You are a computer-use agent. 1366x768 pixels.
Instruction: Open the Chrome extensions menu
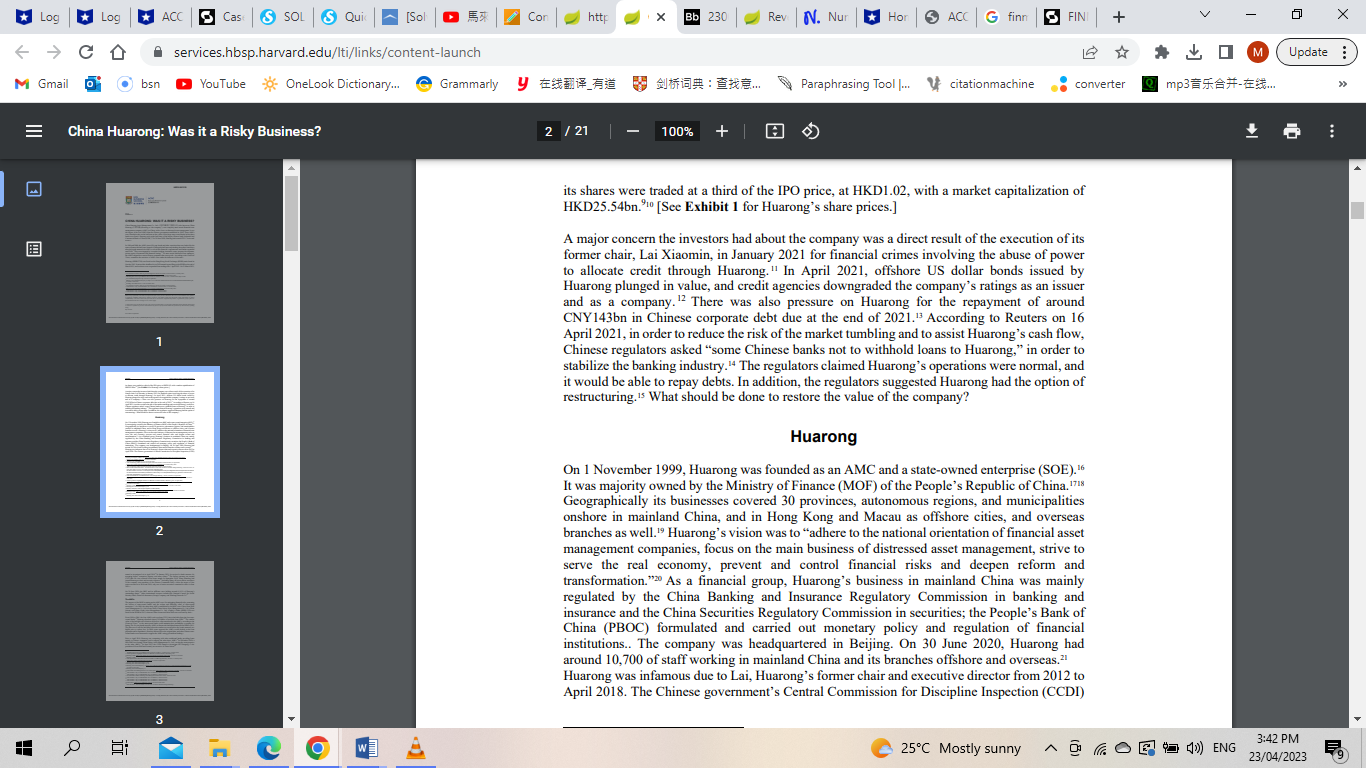[x=1161, y=52]
